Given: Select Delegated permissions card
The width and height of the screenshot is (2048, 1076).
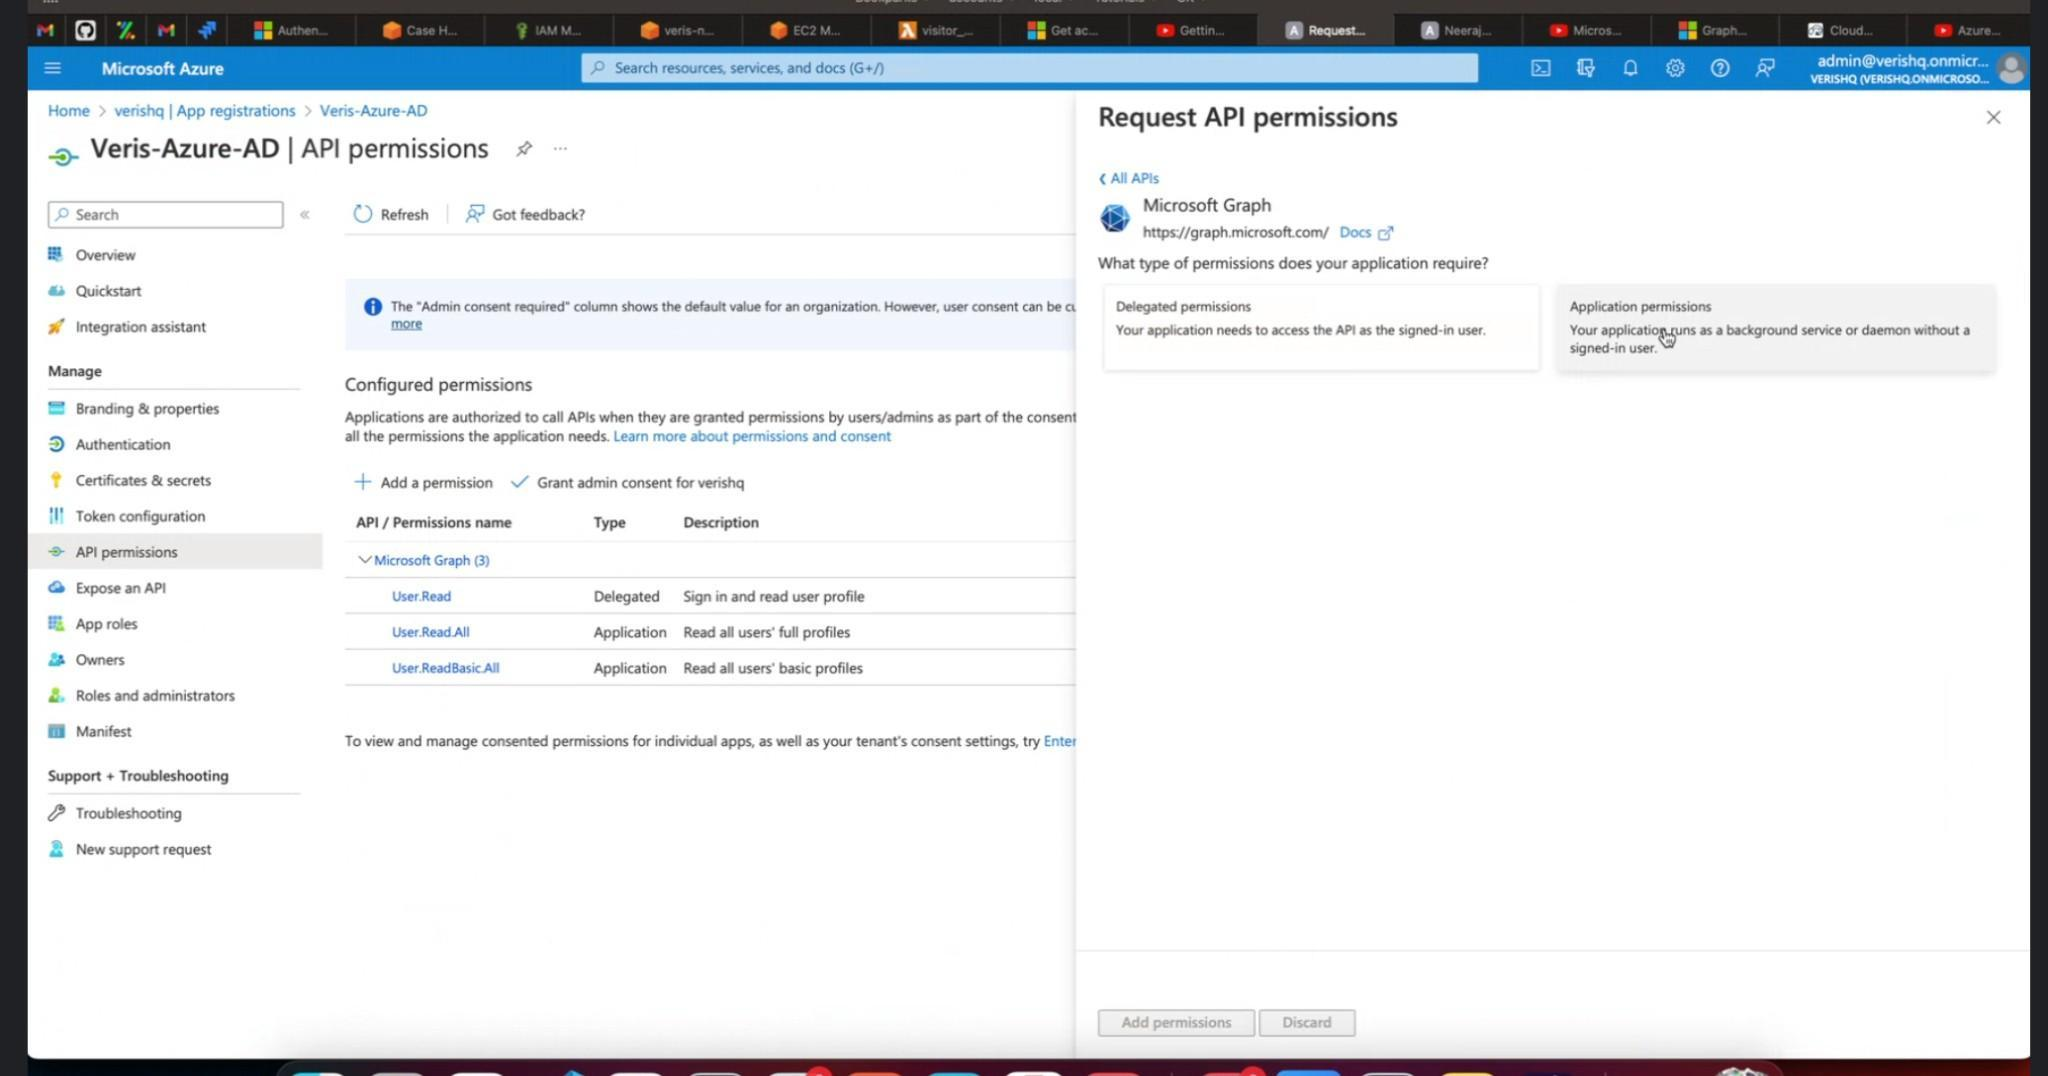Looking at the screenshot, I should coord(1320,328).
